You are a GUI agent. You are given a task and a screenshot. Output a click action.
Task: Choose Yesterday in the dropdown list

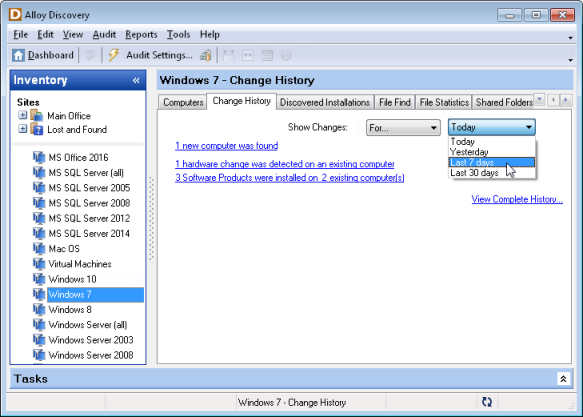492,152
